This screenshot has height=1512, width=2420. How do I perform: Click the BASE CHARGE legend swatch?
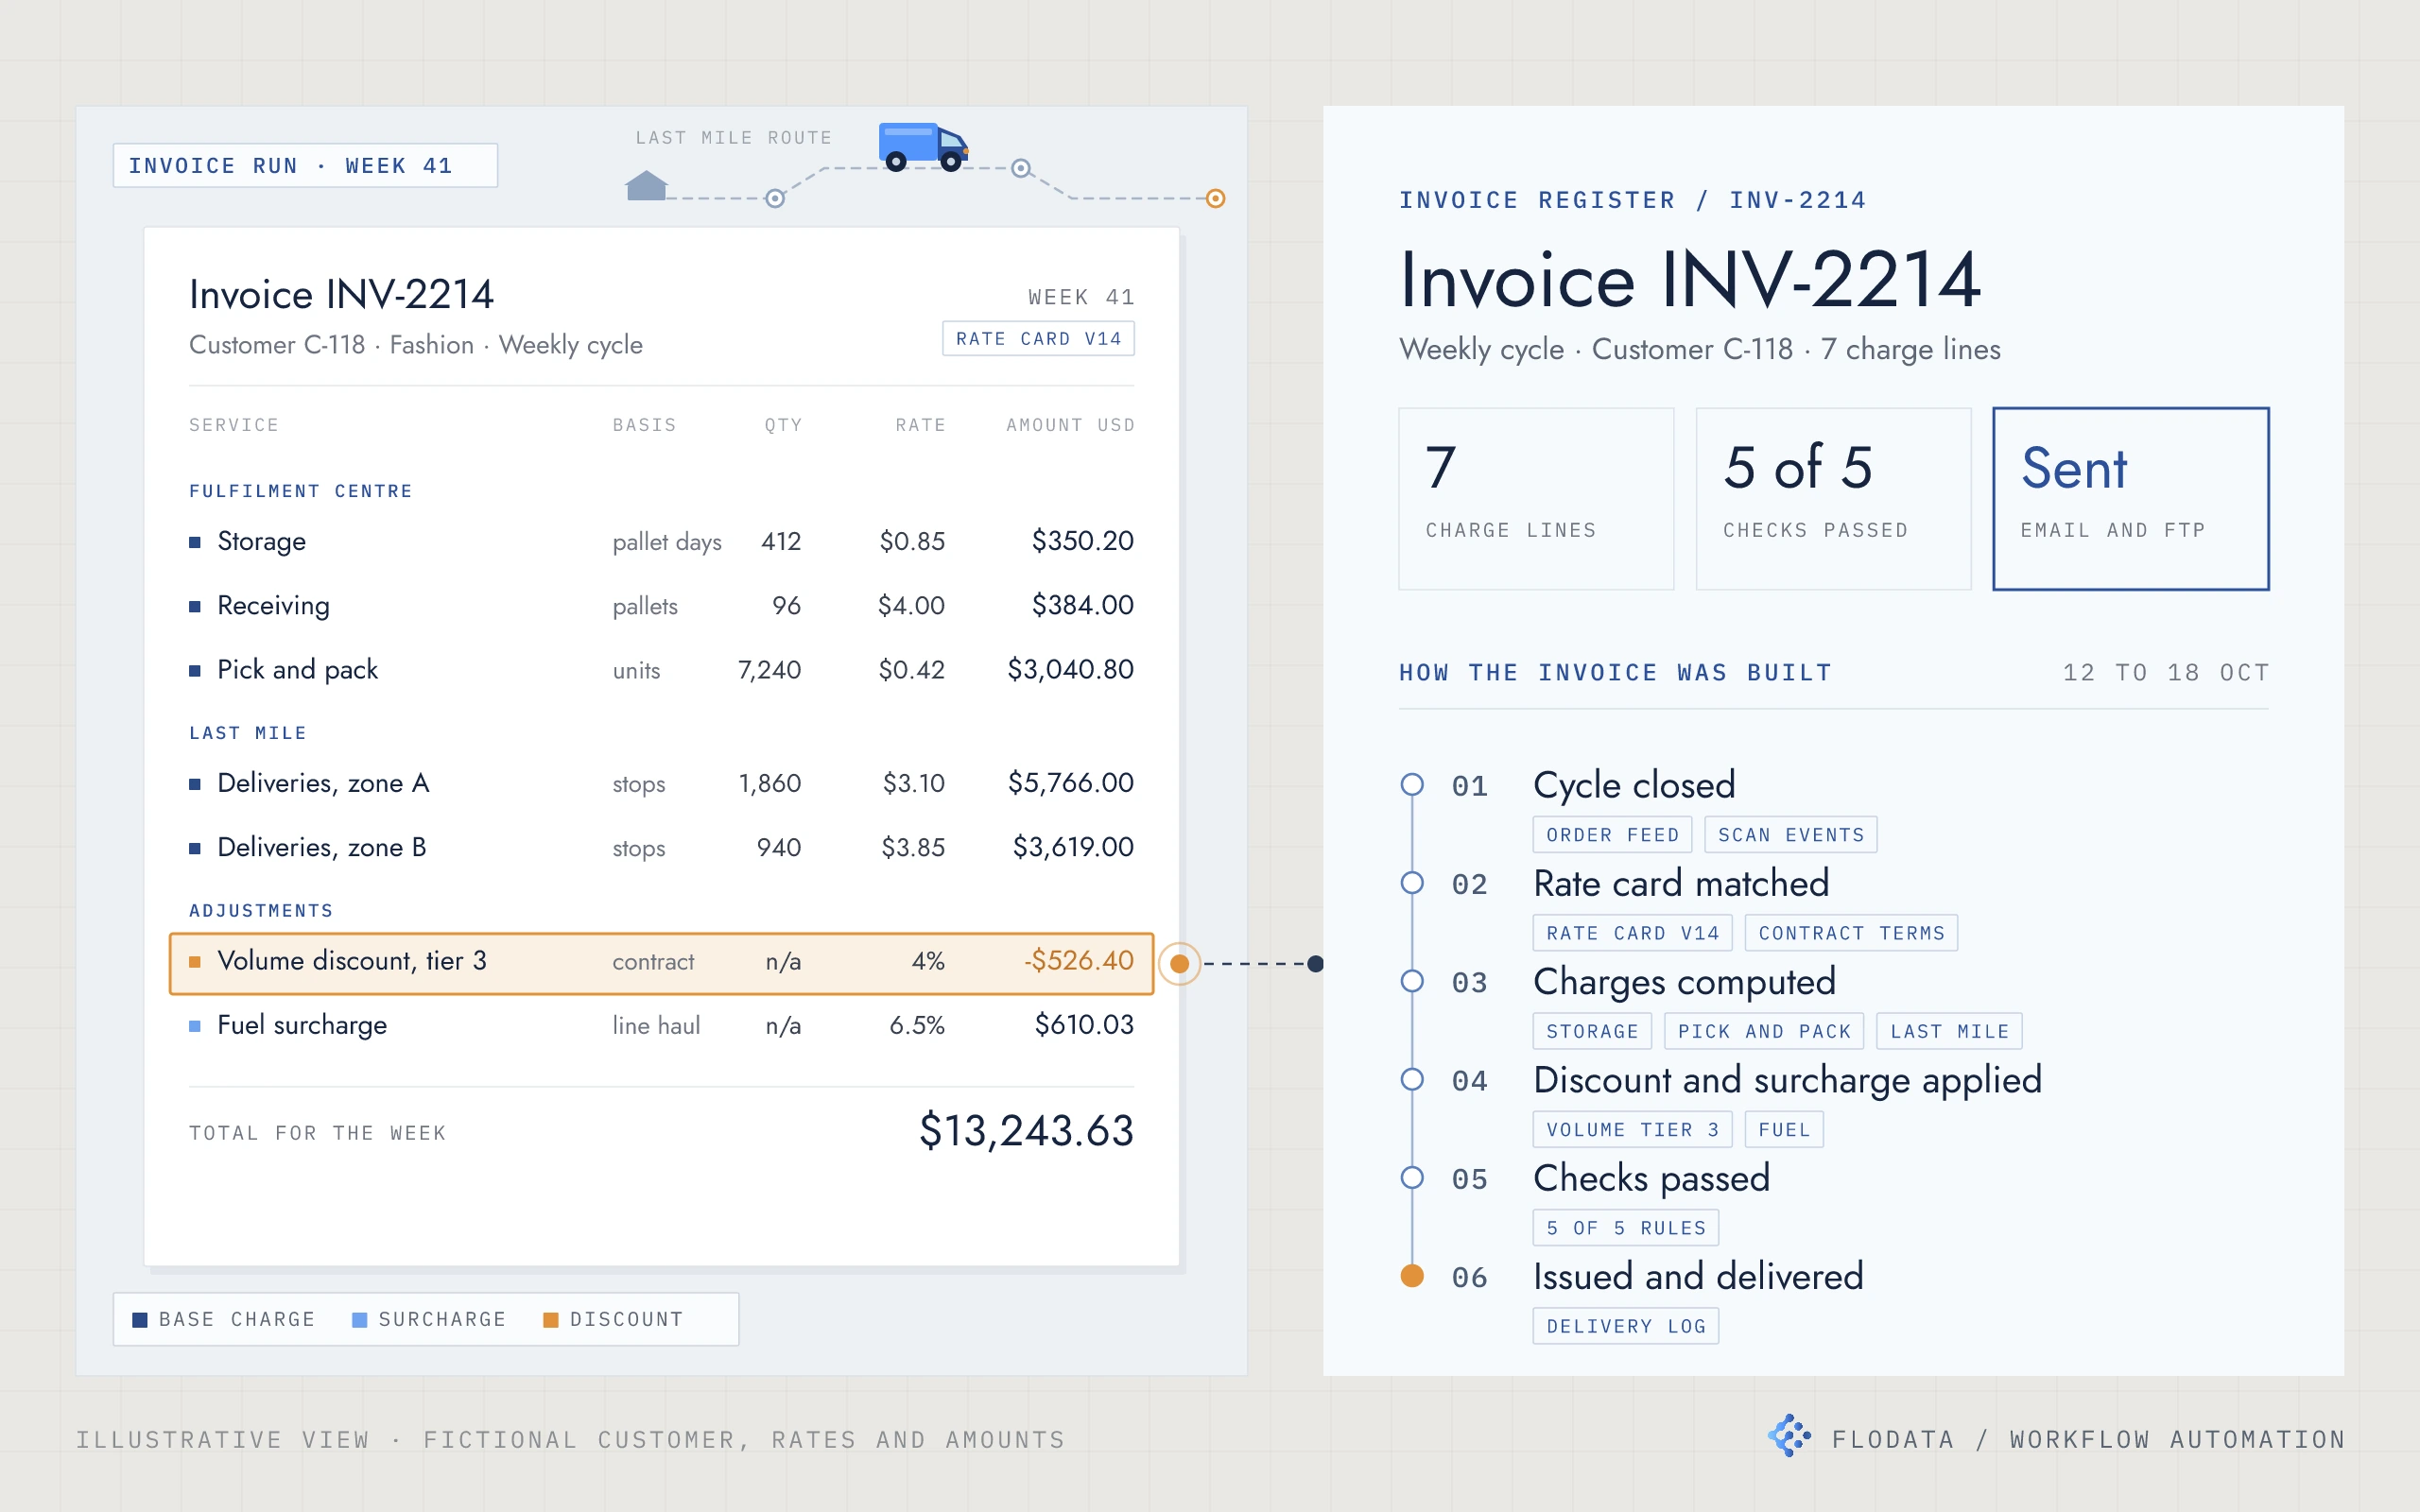pyautogui.click(x=140, y=1320)
